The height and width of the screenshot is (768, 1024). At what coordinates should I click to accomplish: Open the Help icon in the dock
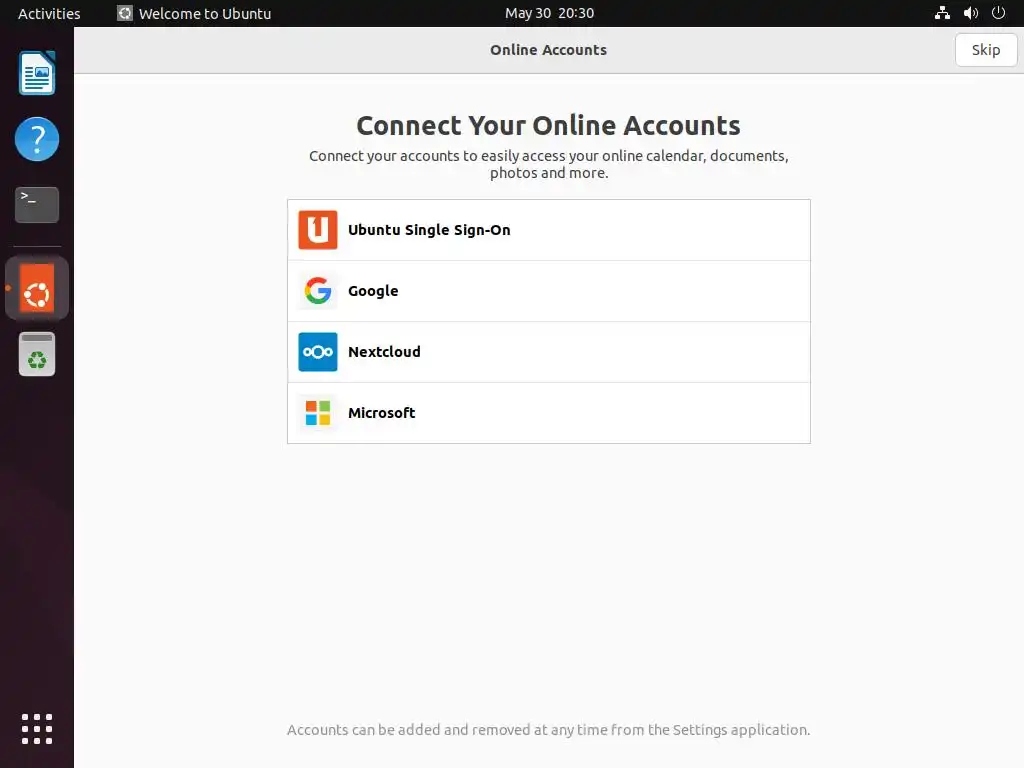click(37, 139)
